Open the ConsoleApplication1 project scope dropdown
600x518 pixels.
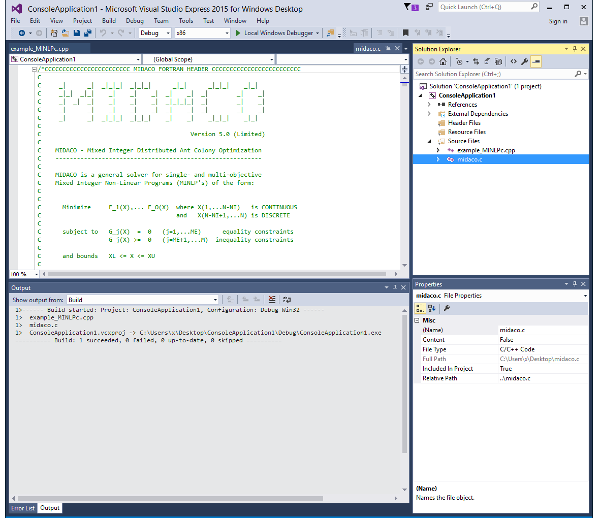(x=75, y=60)
